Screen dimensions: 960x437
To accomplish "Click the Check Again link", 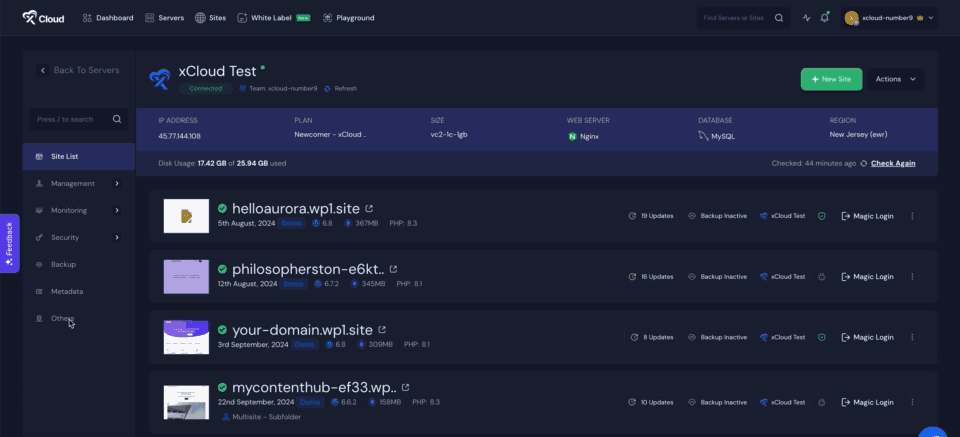I will (x=892, y=163).
